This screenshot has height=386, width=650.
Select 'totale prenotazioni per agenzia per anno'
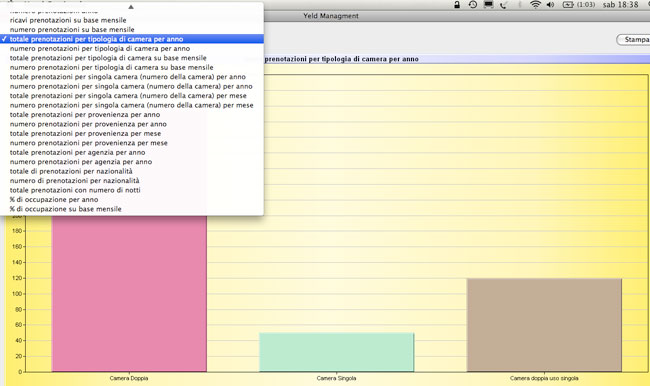coord(132,153)
